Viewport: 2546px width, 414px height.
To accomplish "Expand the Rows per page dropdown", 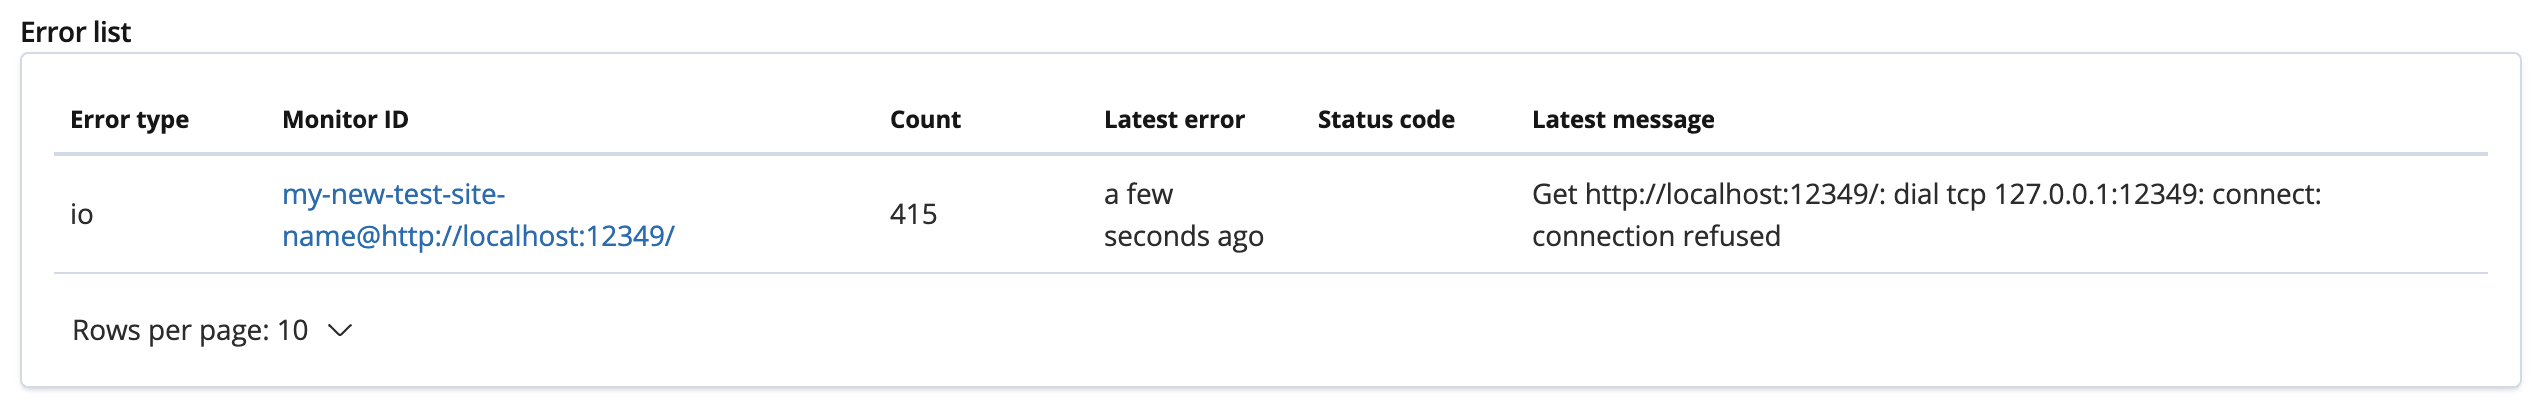I will [x=212, y=330].
